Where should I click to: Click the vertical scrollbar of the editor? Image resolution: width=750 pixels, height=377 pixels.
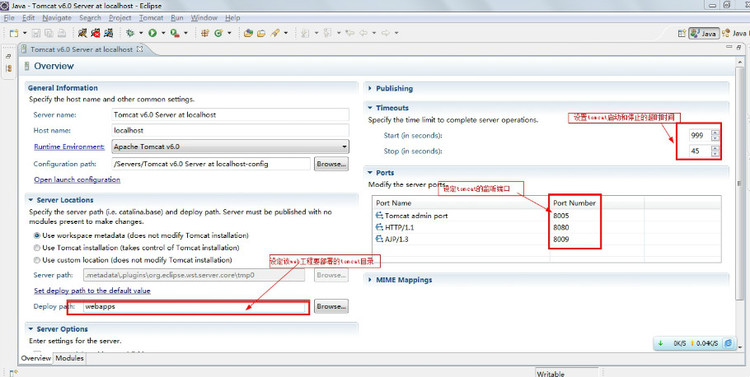pyautogui.click(x=739, y=184)
